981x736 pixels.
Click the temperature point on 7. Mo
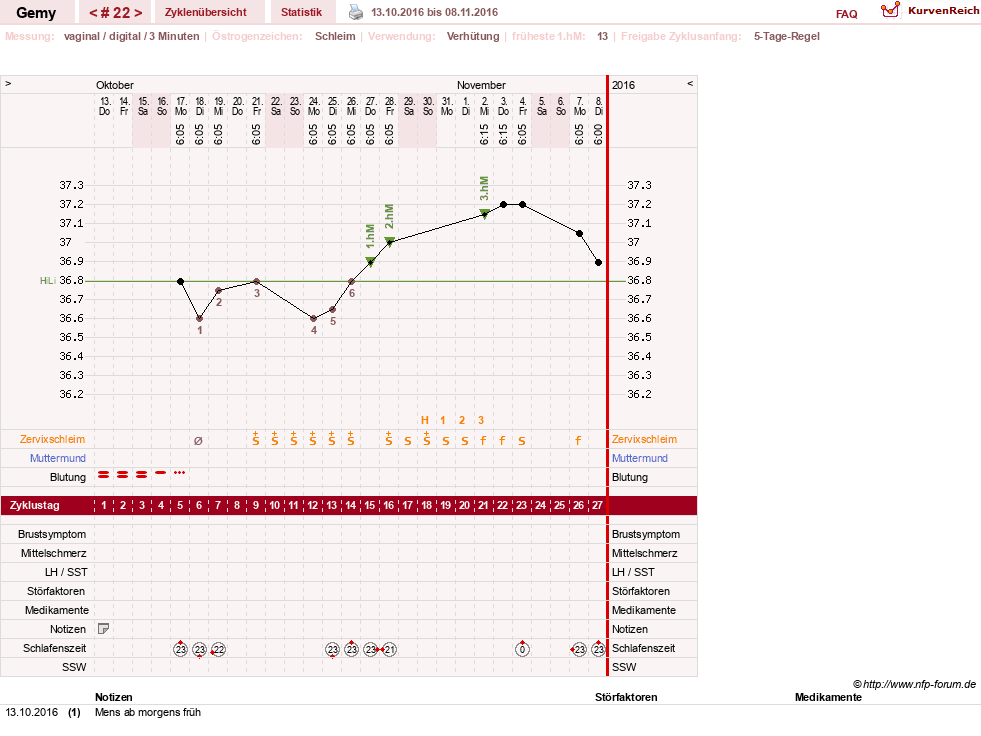pos(579,233)
